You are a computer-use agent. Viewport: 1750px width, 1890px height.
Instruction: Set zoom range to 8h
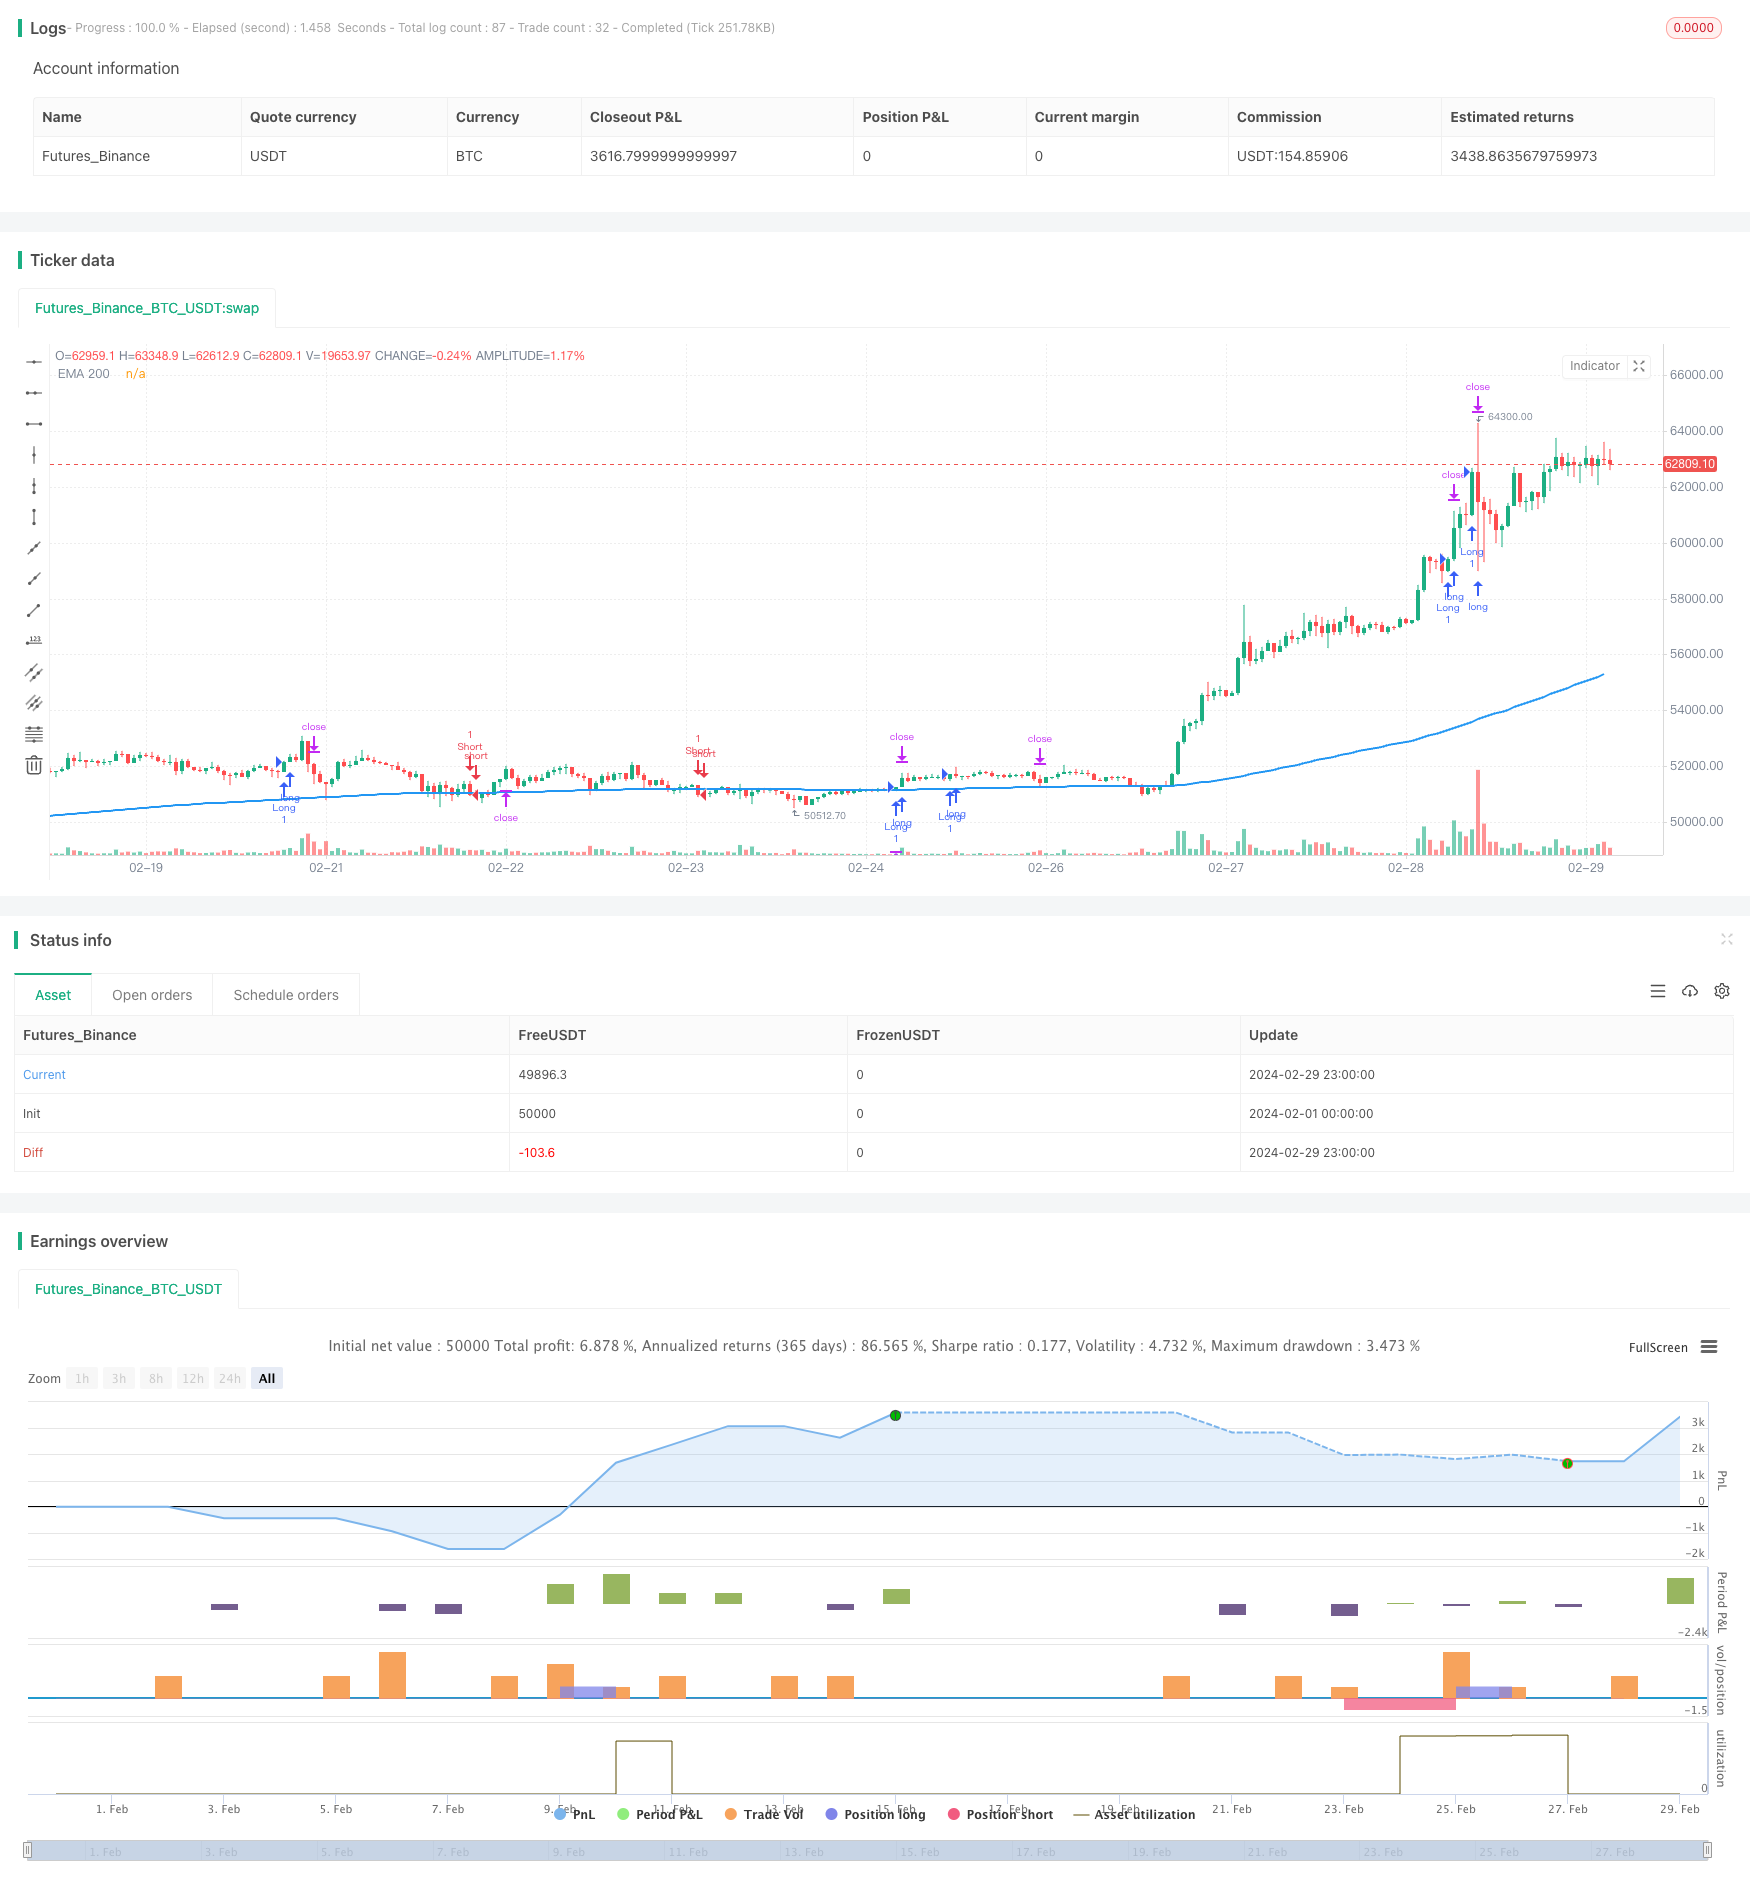point(156,1378)
